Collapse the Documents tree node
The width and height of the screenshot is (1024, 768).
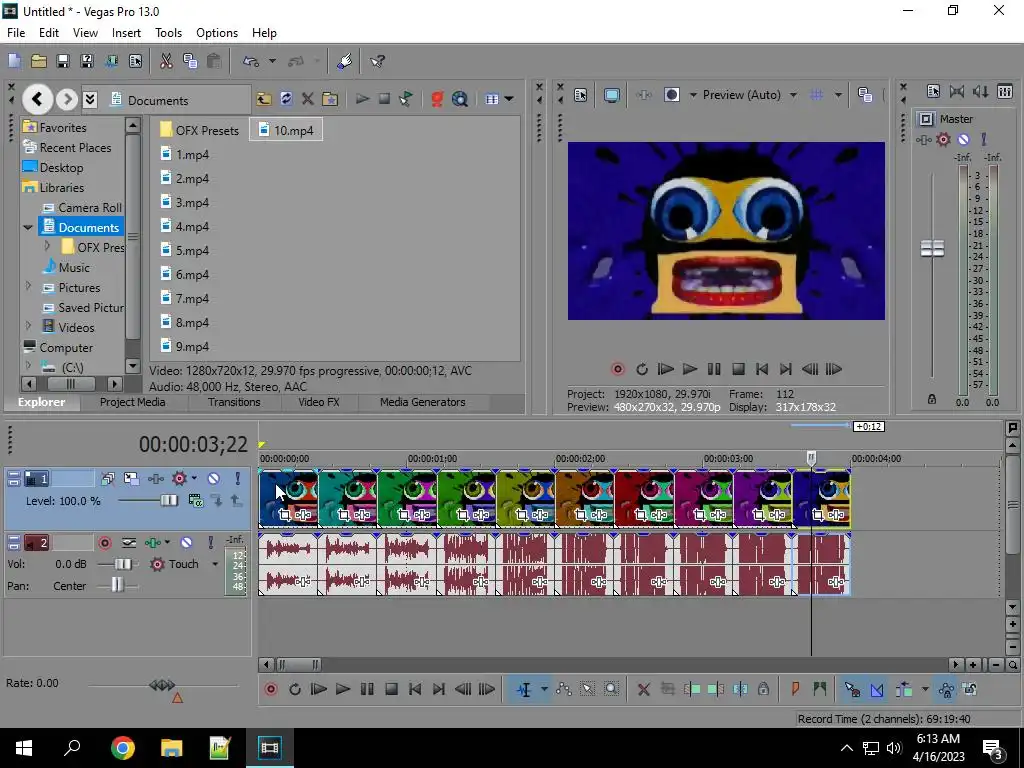pos(27,227)
